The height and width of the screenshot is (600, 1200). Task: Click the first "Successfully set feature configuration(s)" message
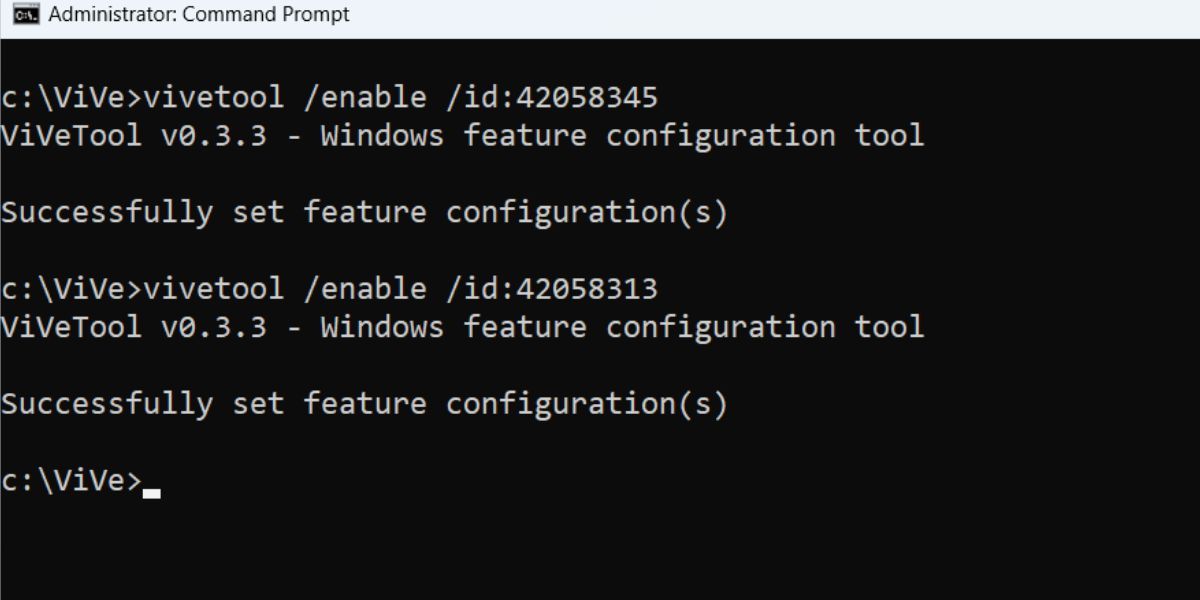(x=364, y=212)
